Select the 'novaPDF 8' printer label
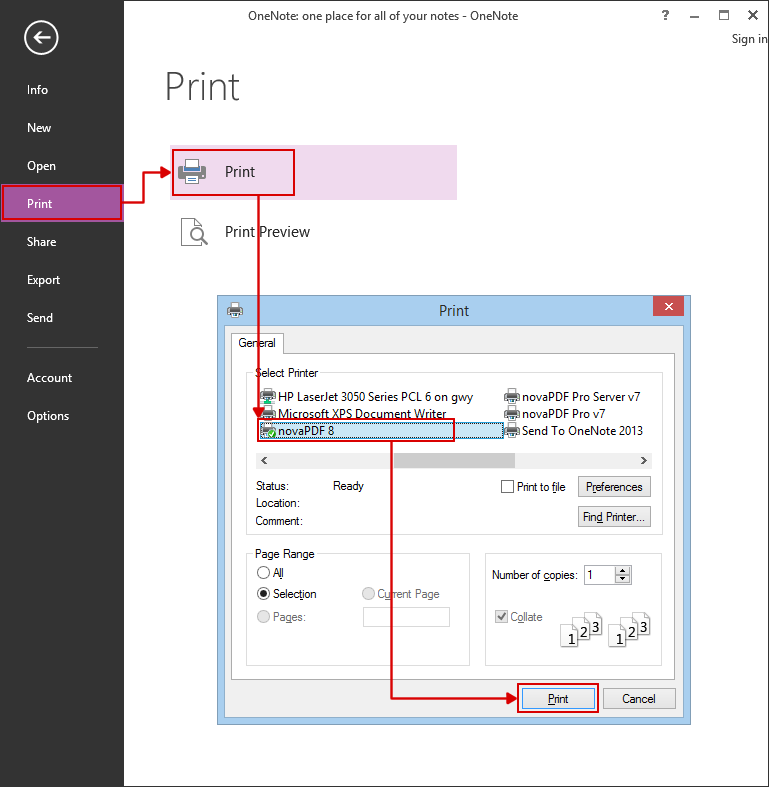This screenshot has width=769, height=787. 306,431
